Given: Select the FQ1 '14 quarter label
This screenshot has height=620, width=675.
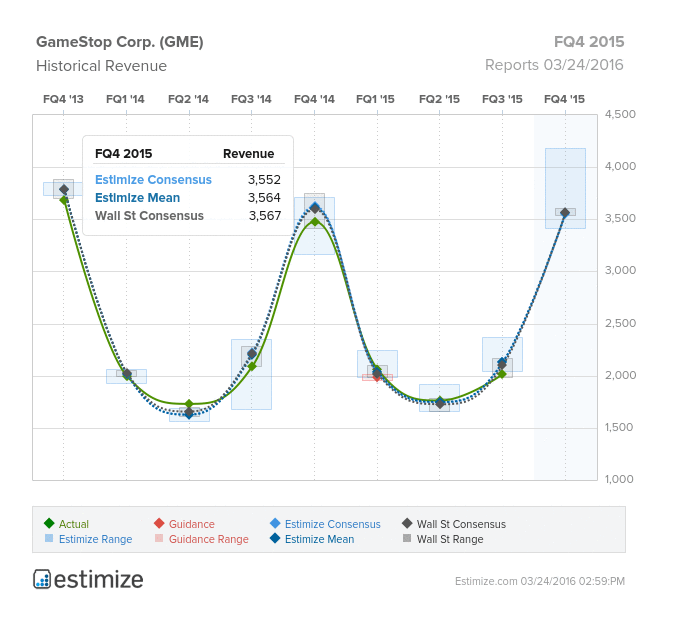Looking at the screenshot, I should [125, 99].
